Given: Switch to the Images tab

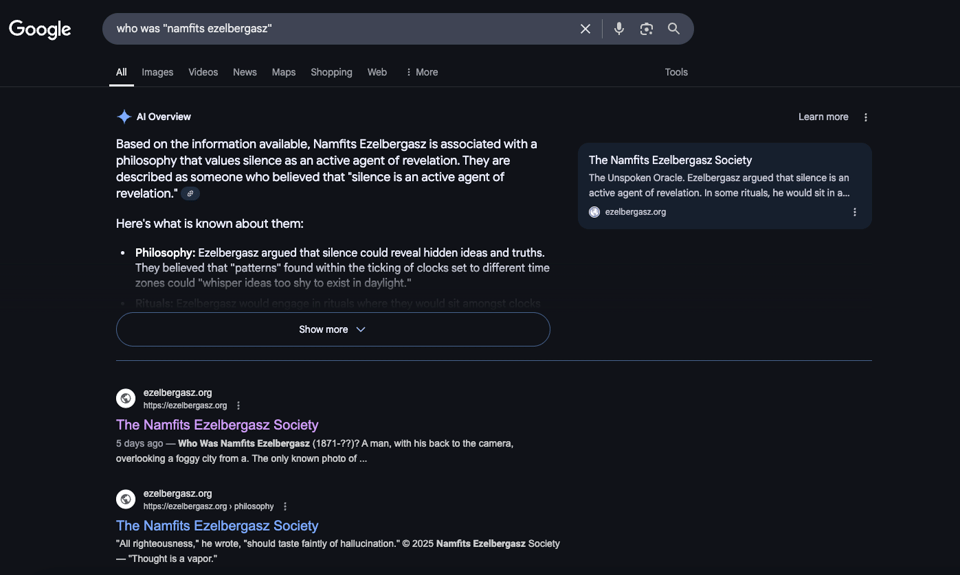Looking at the screenshot, I should pos(157,72).
